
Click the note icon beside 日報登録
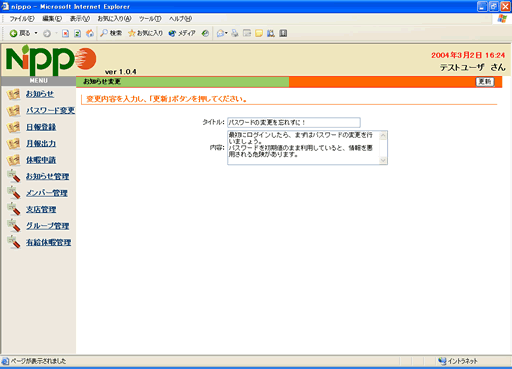(13, 128)
